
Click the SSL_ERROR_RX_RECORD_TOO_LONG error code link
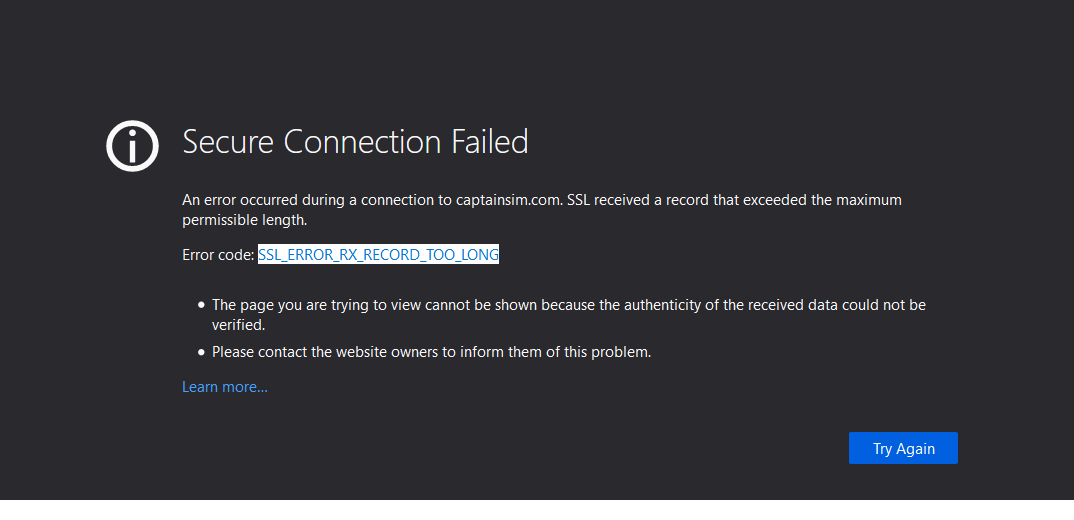coord(378,255)
